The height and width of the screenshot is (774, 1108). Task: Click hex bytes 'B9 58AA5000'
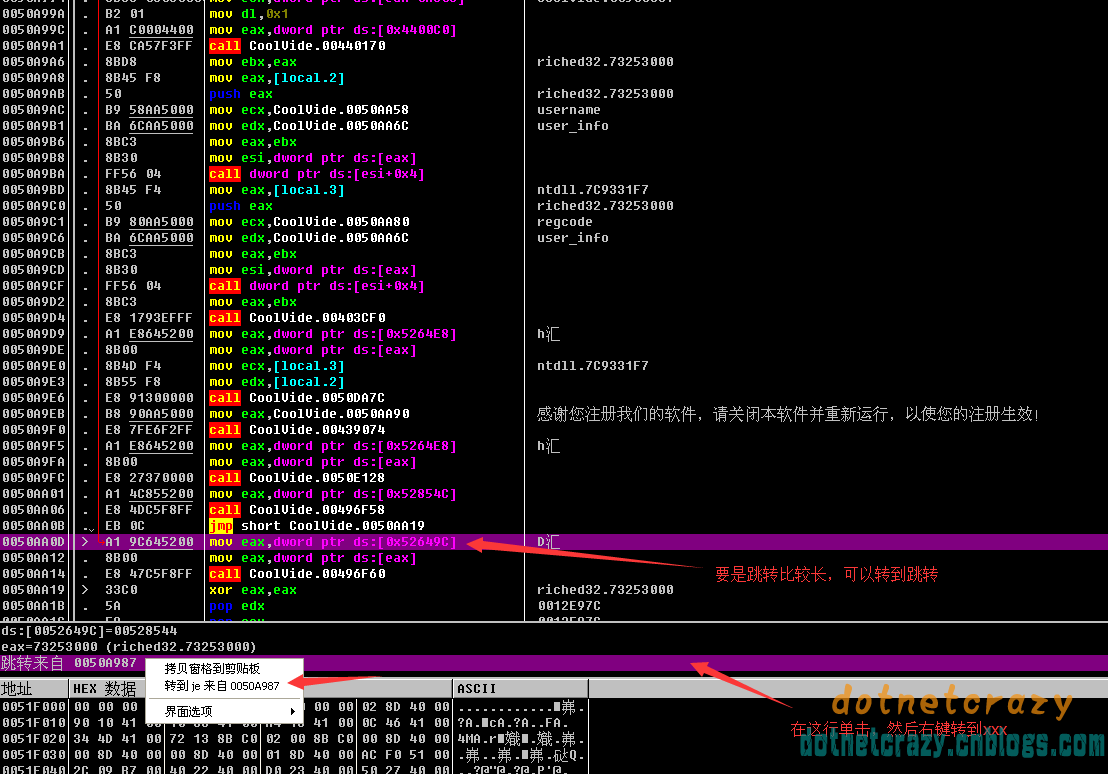tap(149, 110)
